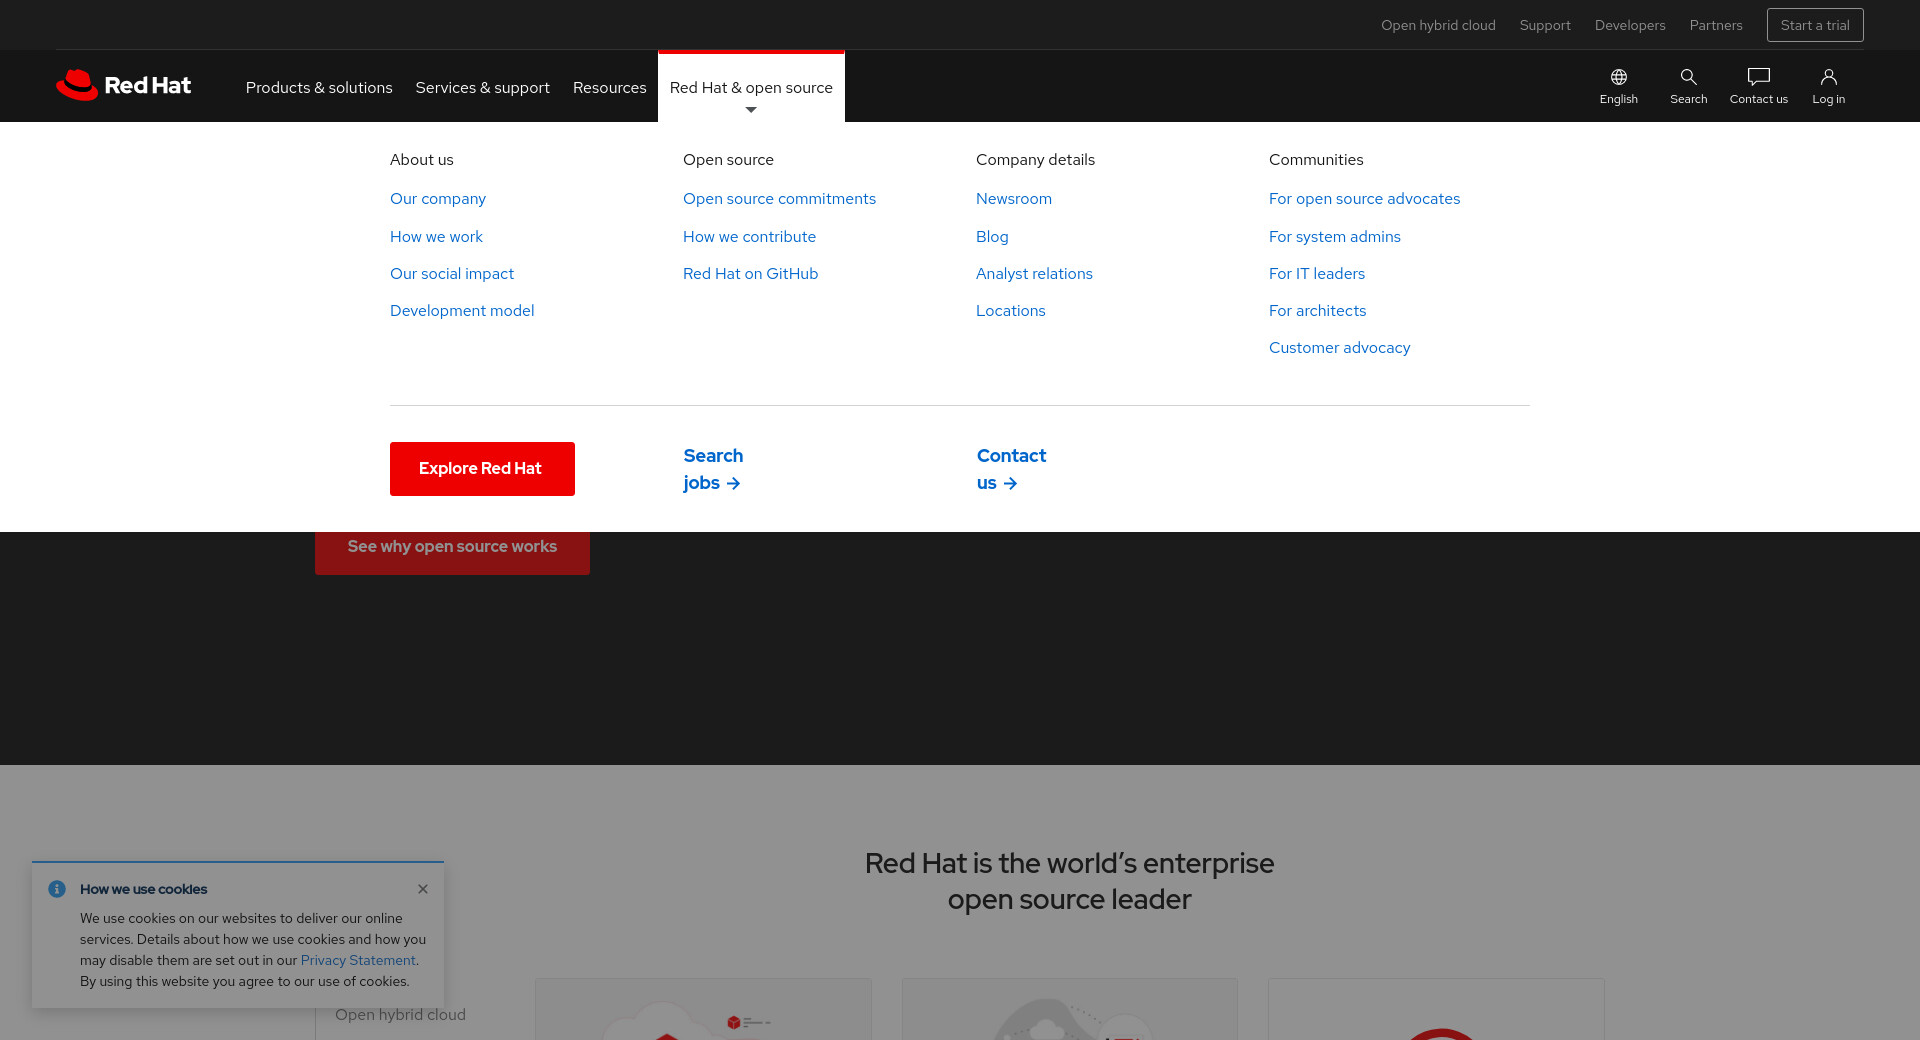
Task: Select For system admins community link
Action: point(1334,237)
